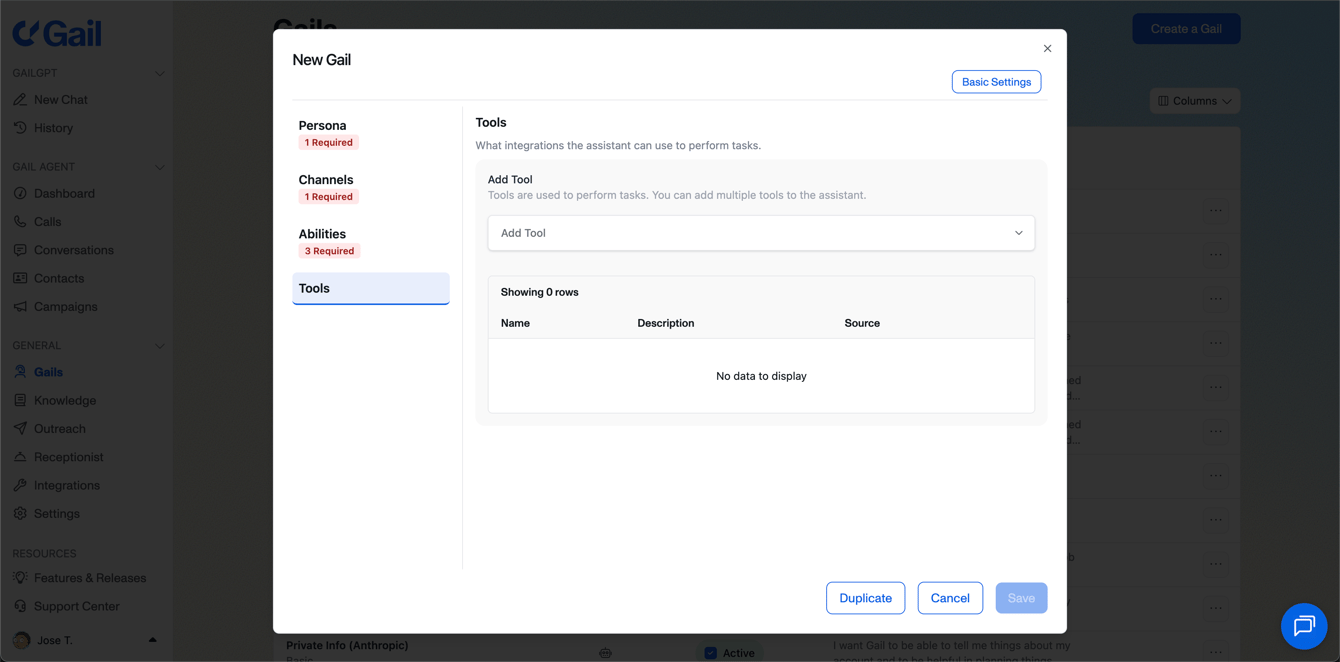Viewport: 1340px width, 662px height.
Task: Click the Create a Gail button
Action: click(x=1186, y=29)
